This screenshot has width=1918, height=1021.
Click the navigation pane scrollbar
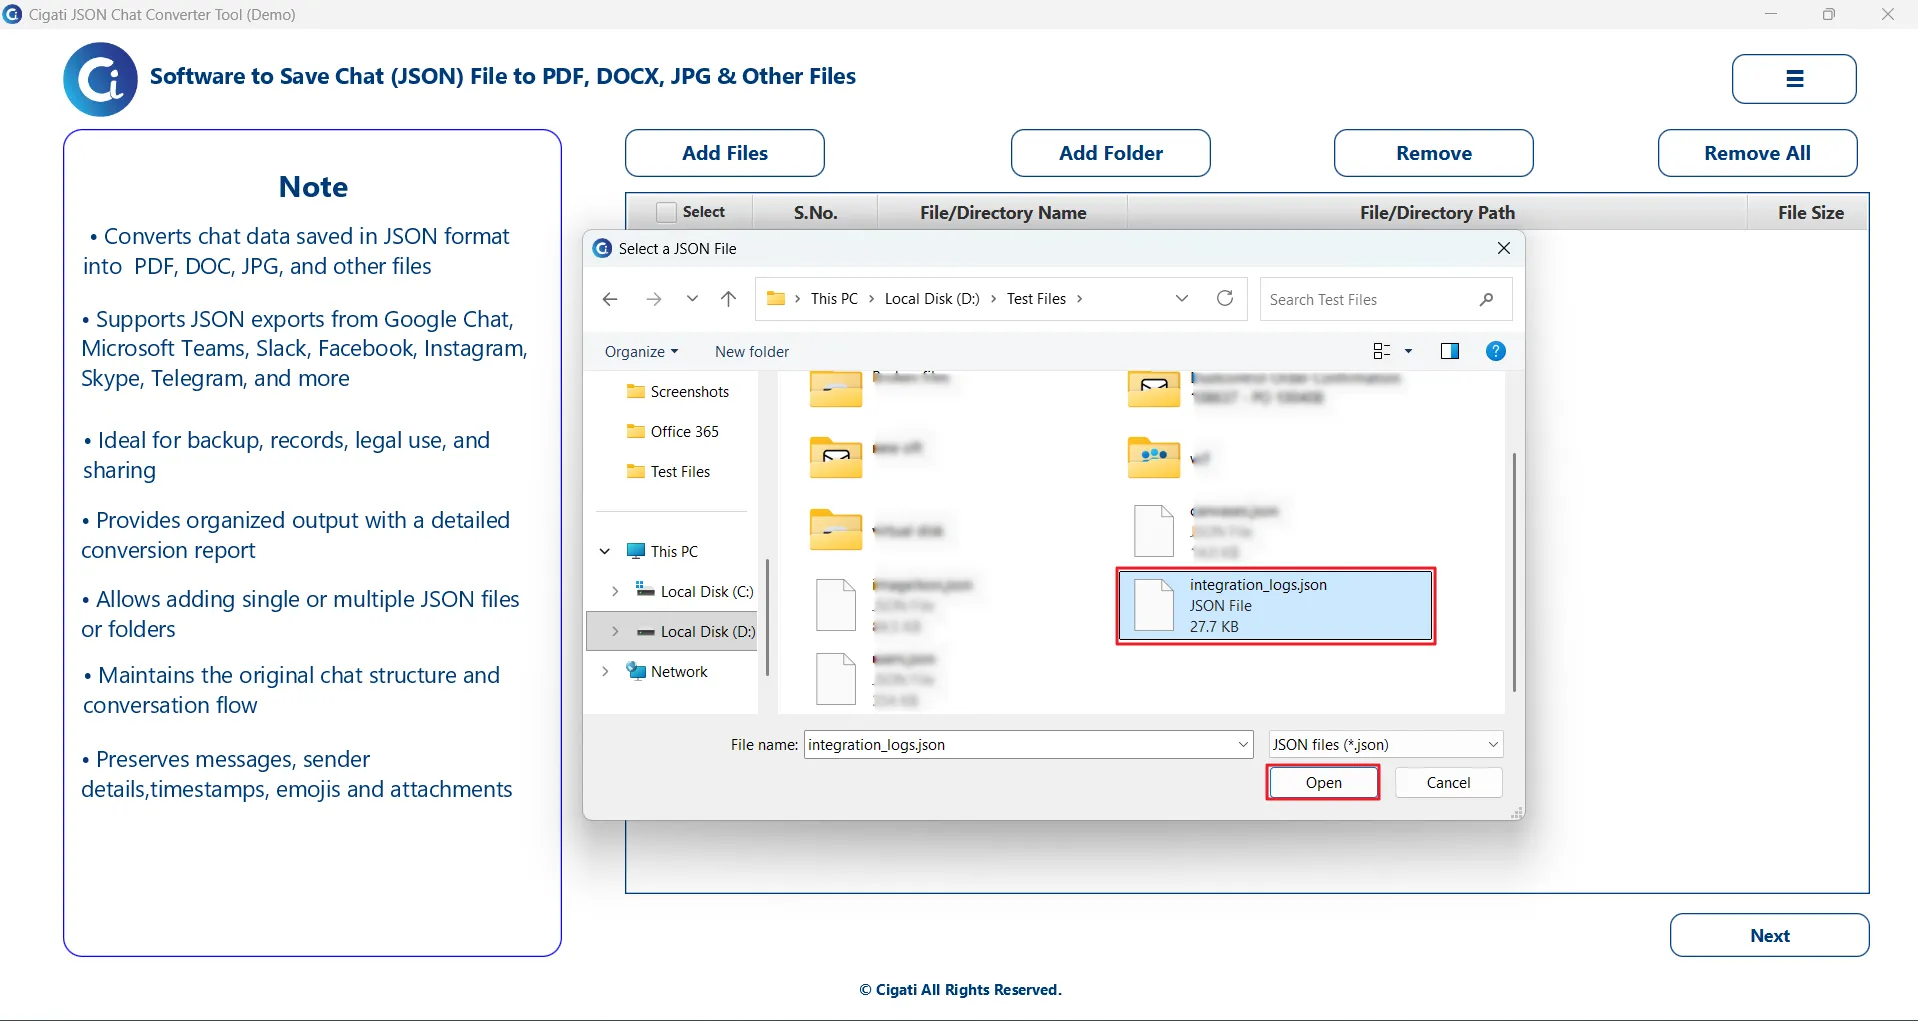point(767,617)
